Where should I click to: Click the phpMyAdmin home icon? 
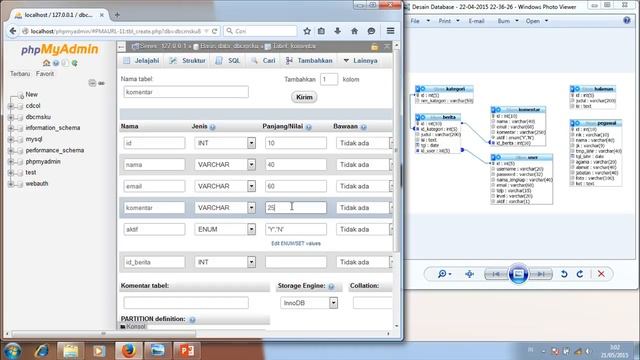tap(46, 63)
